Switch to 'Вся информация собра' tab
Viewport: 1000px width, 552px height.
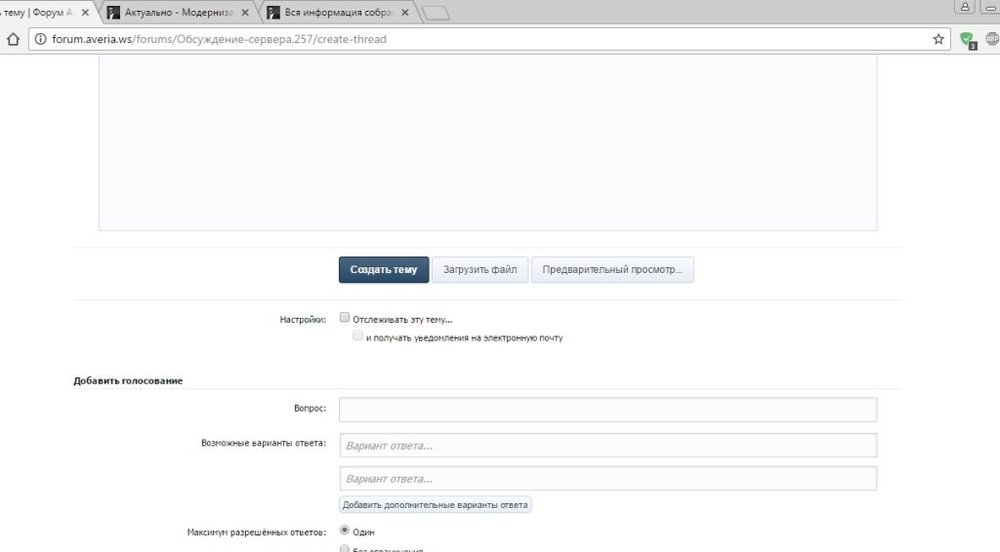pyautogui.click(x=335, y=13)
